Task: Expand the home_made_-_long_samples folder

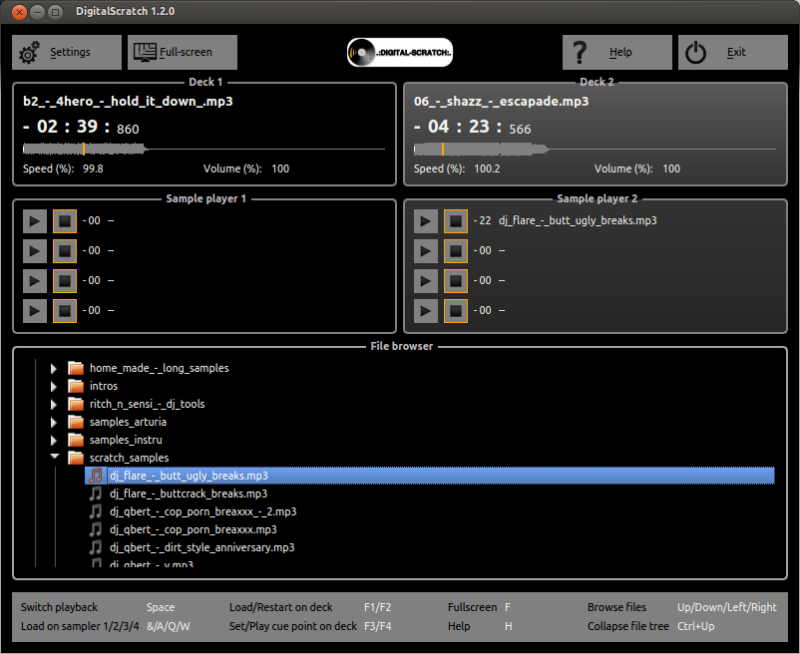Action: [54, 368]
